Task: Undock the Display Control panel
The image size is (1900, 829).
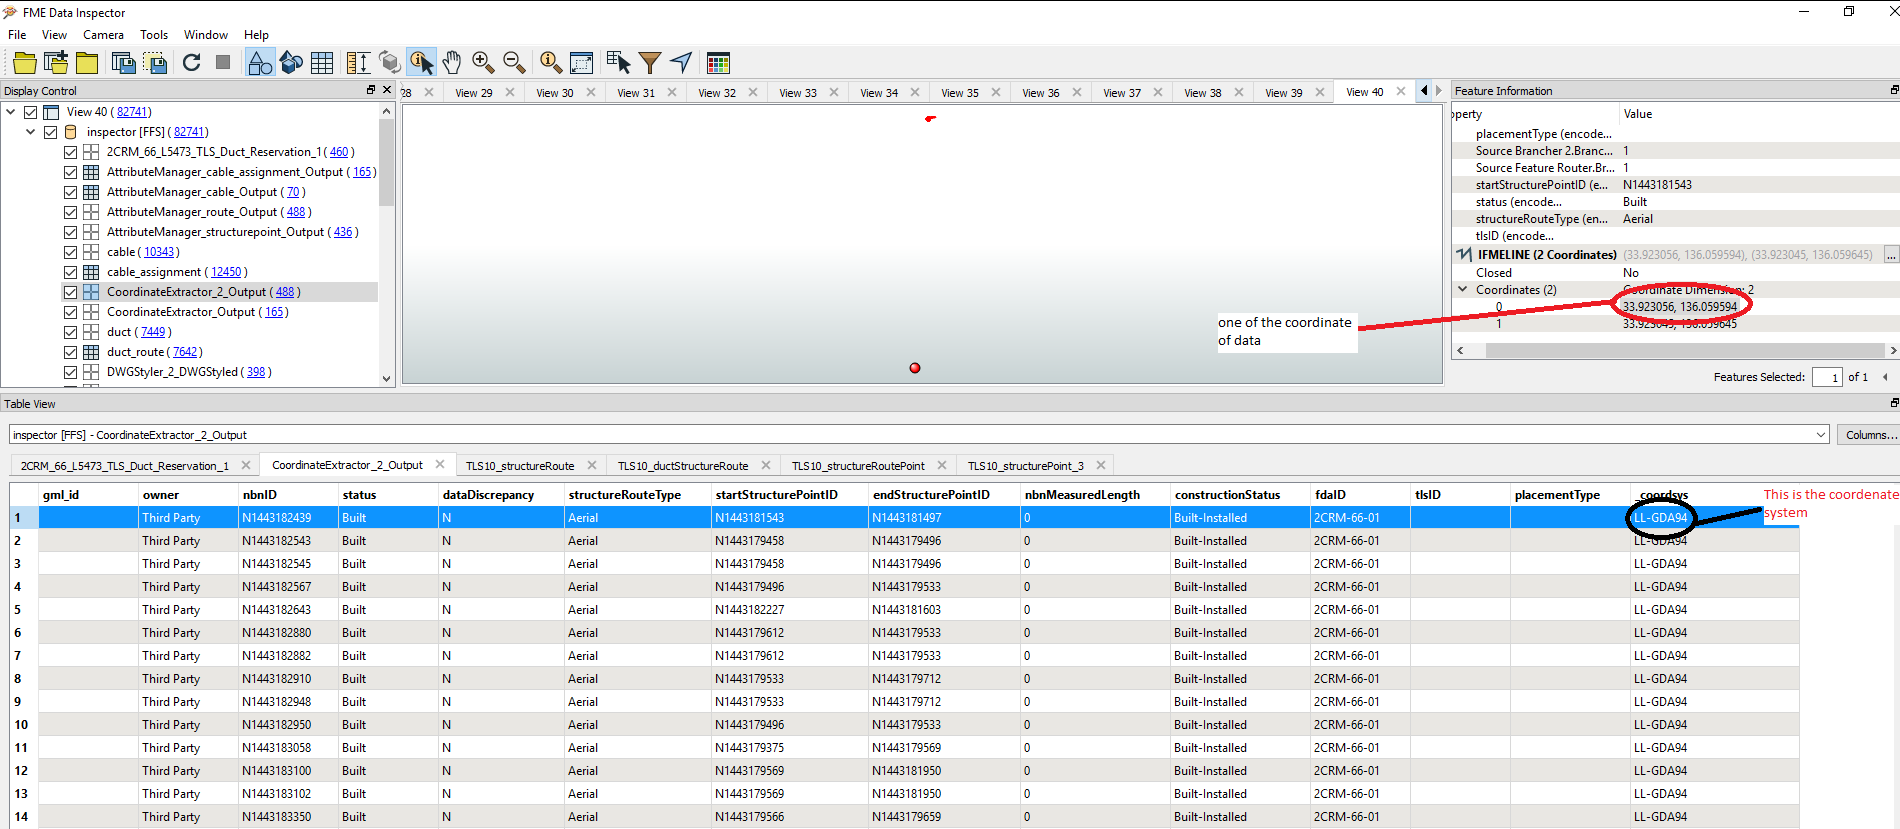Action: (371, 90)
